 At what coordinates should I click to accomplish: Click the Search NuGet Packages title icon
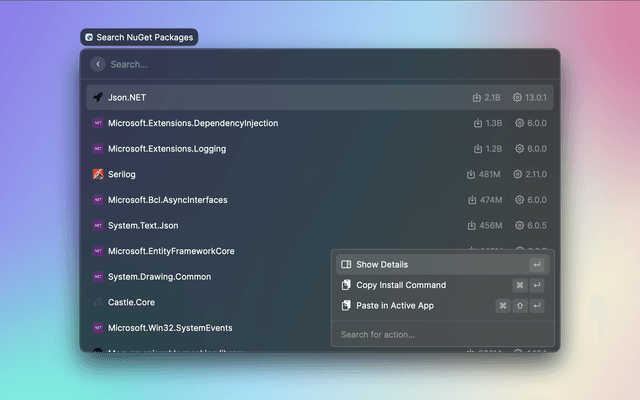pos(89,37)
